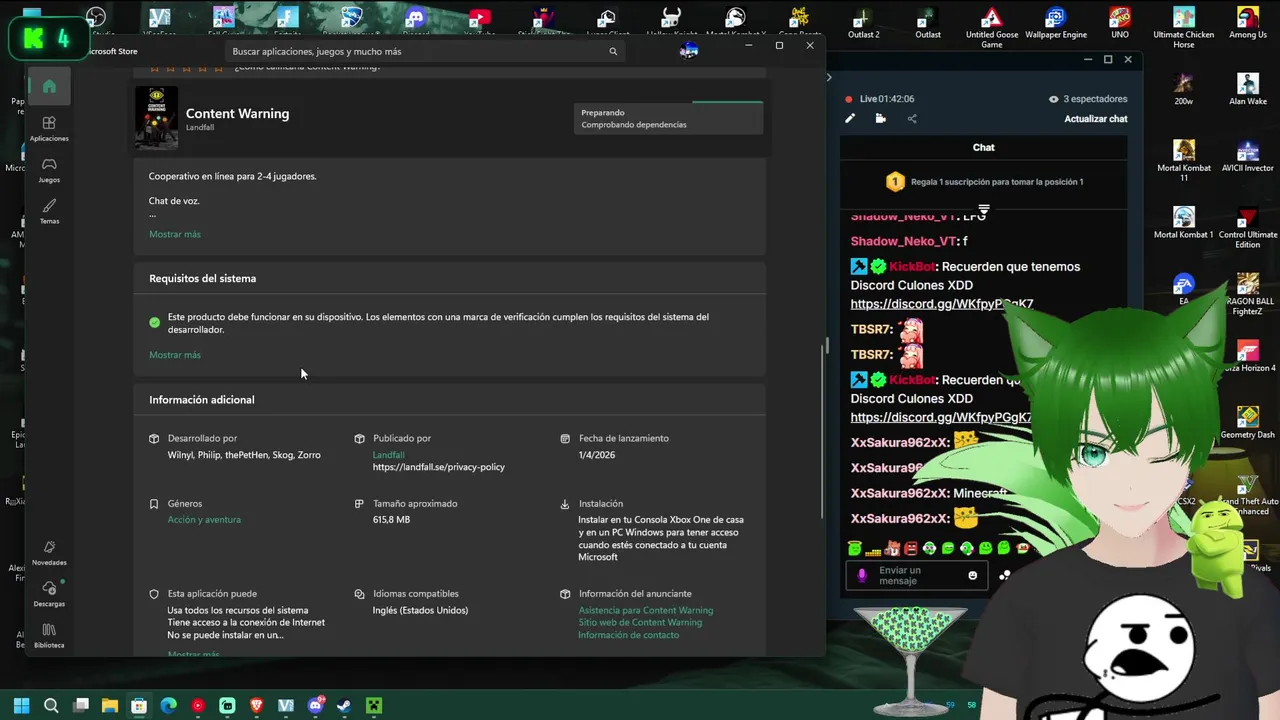Open Mortal Kombat 11 desktop shortcut
Screen dimensions: 1280x720
[x=1184, y=160]
